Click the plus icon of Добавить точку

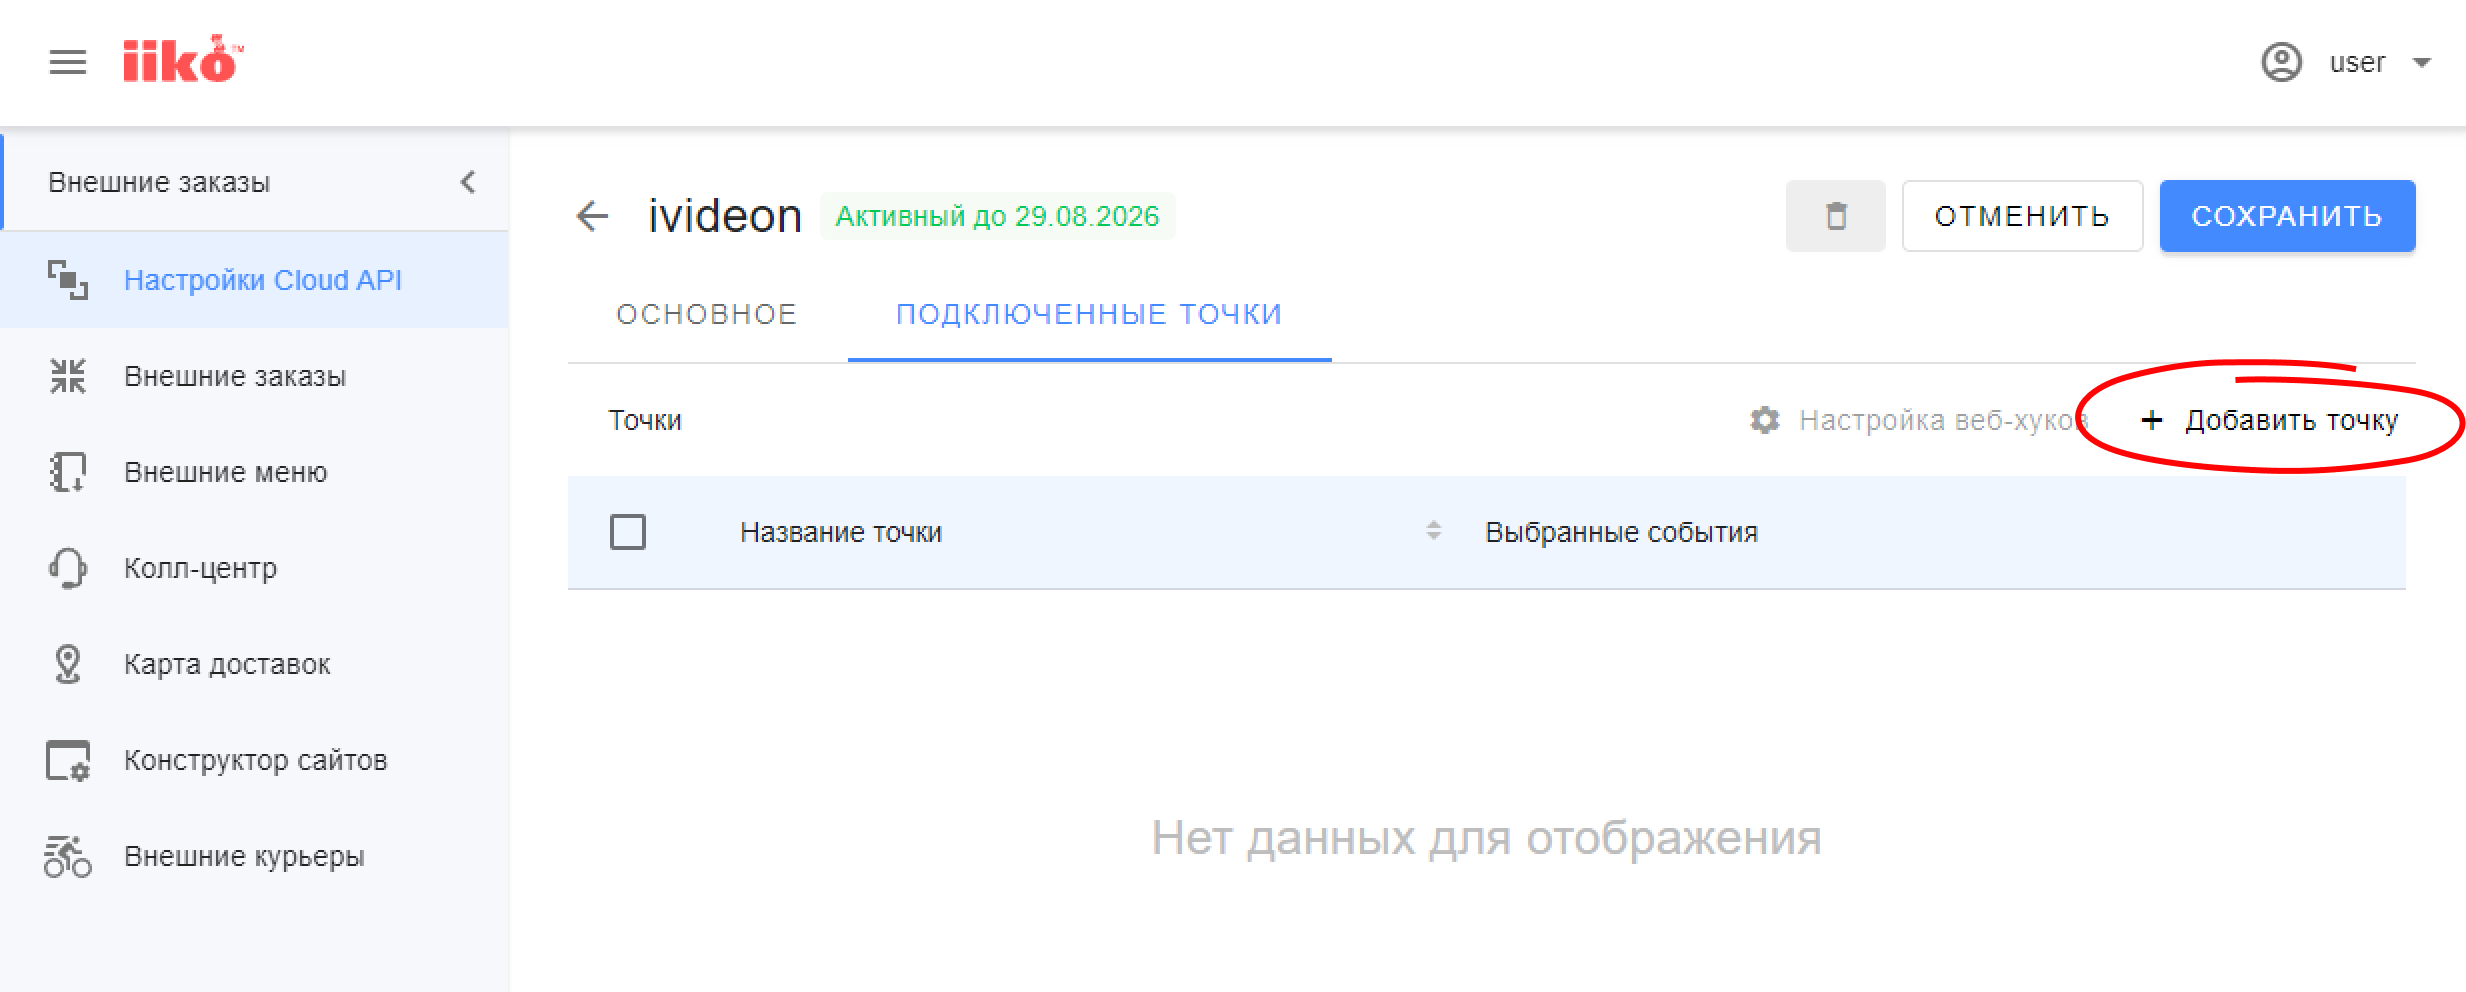click(2152, 420)
